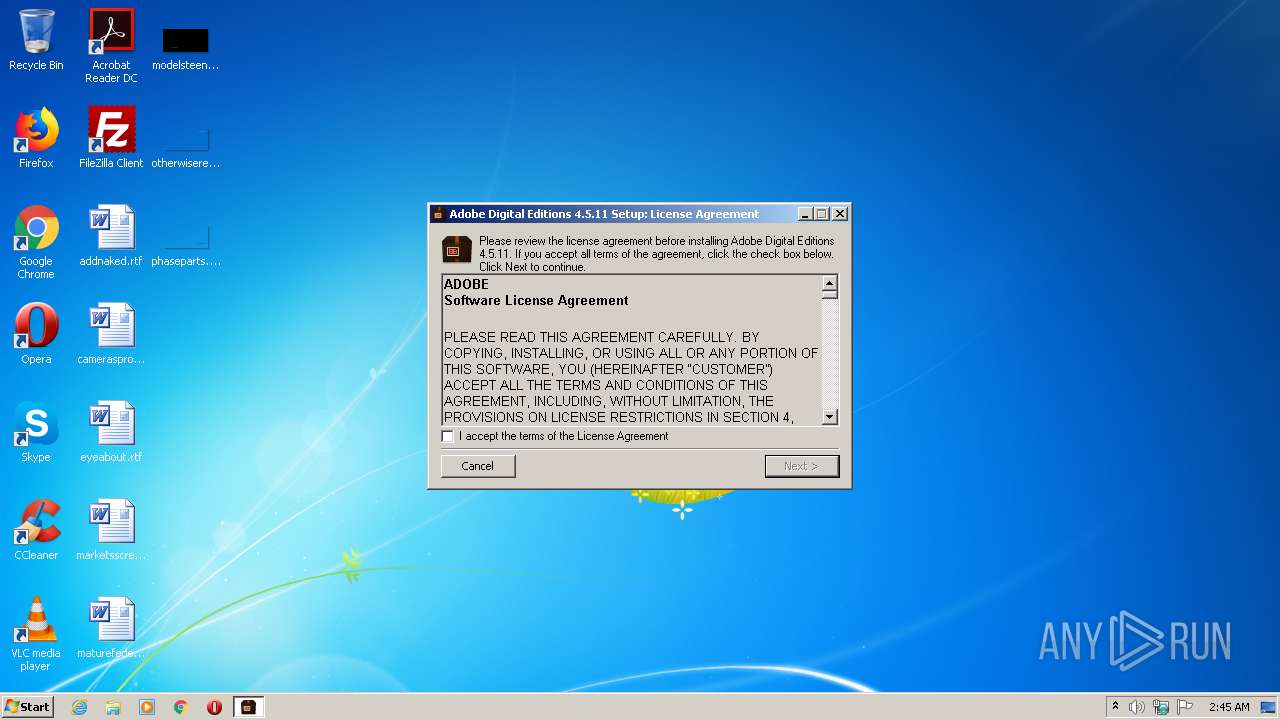
Task: Open the network tray icon
Action: click(1161, 707)
